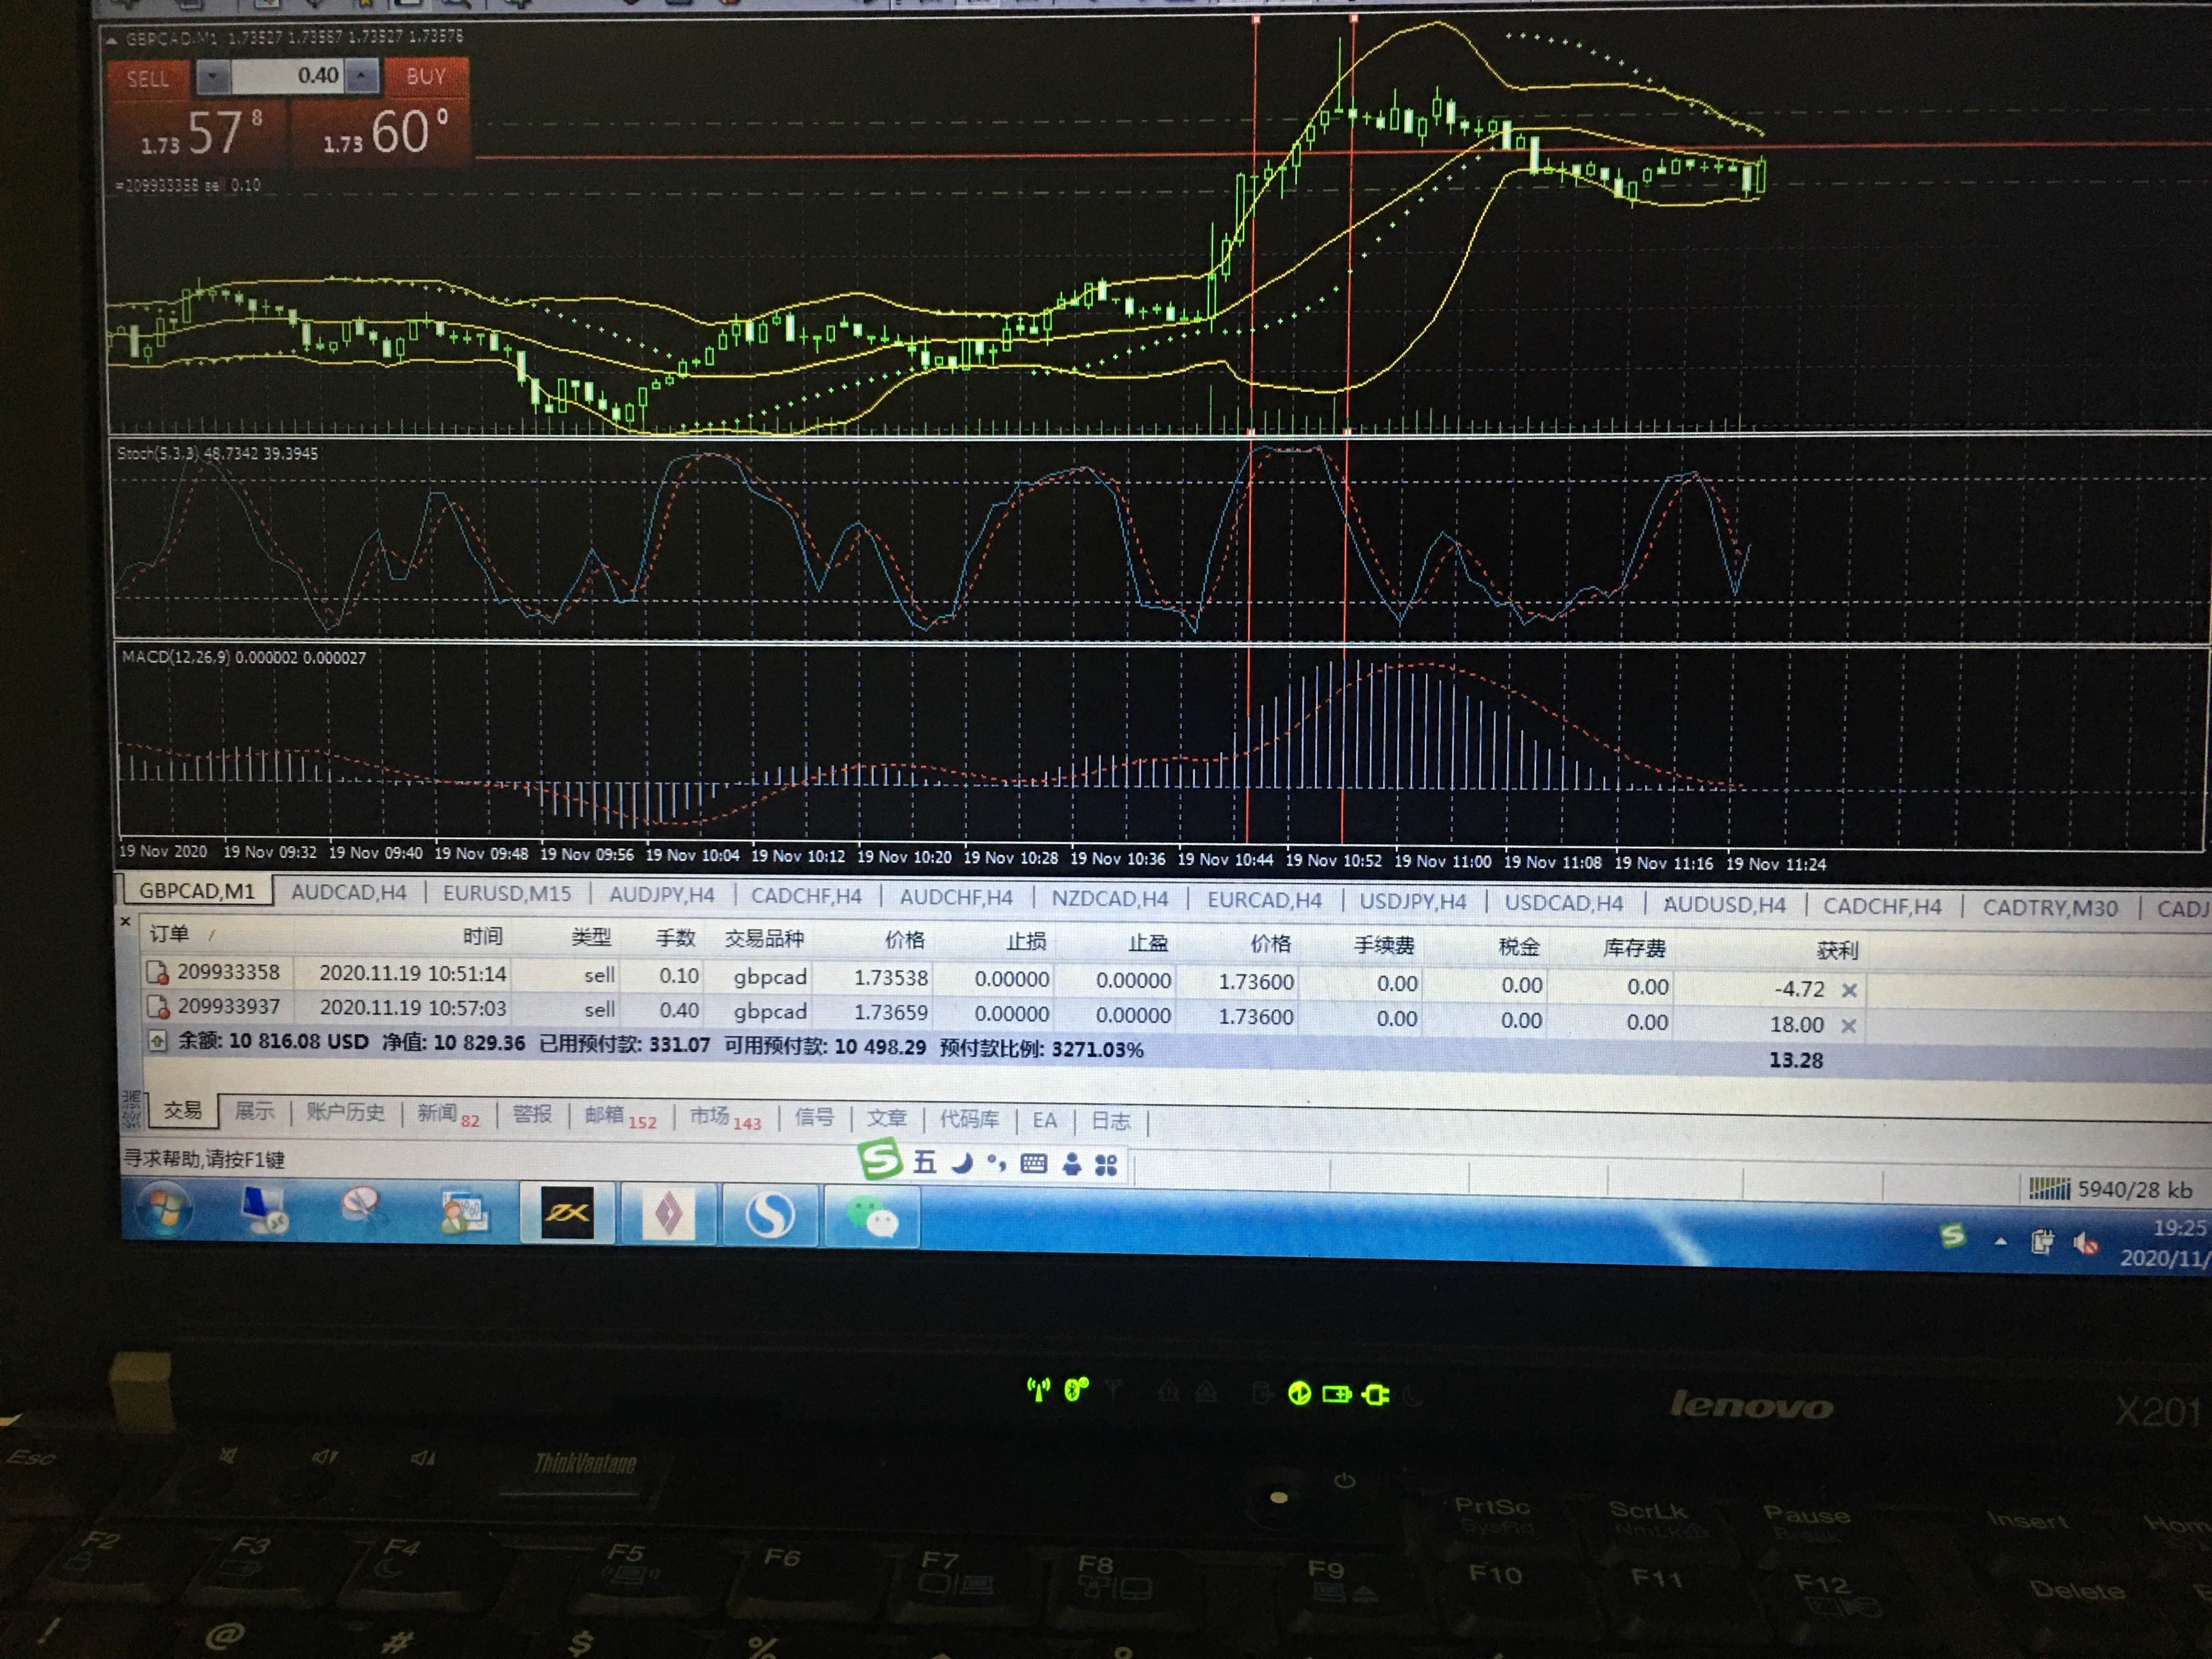Switch to the AUDJPY,H4 chart tab
This screenshot has height=1659, width=2212.
point(662,895)
